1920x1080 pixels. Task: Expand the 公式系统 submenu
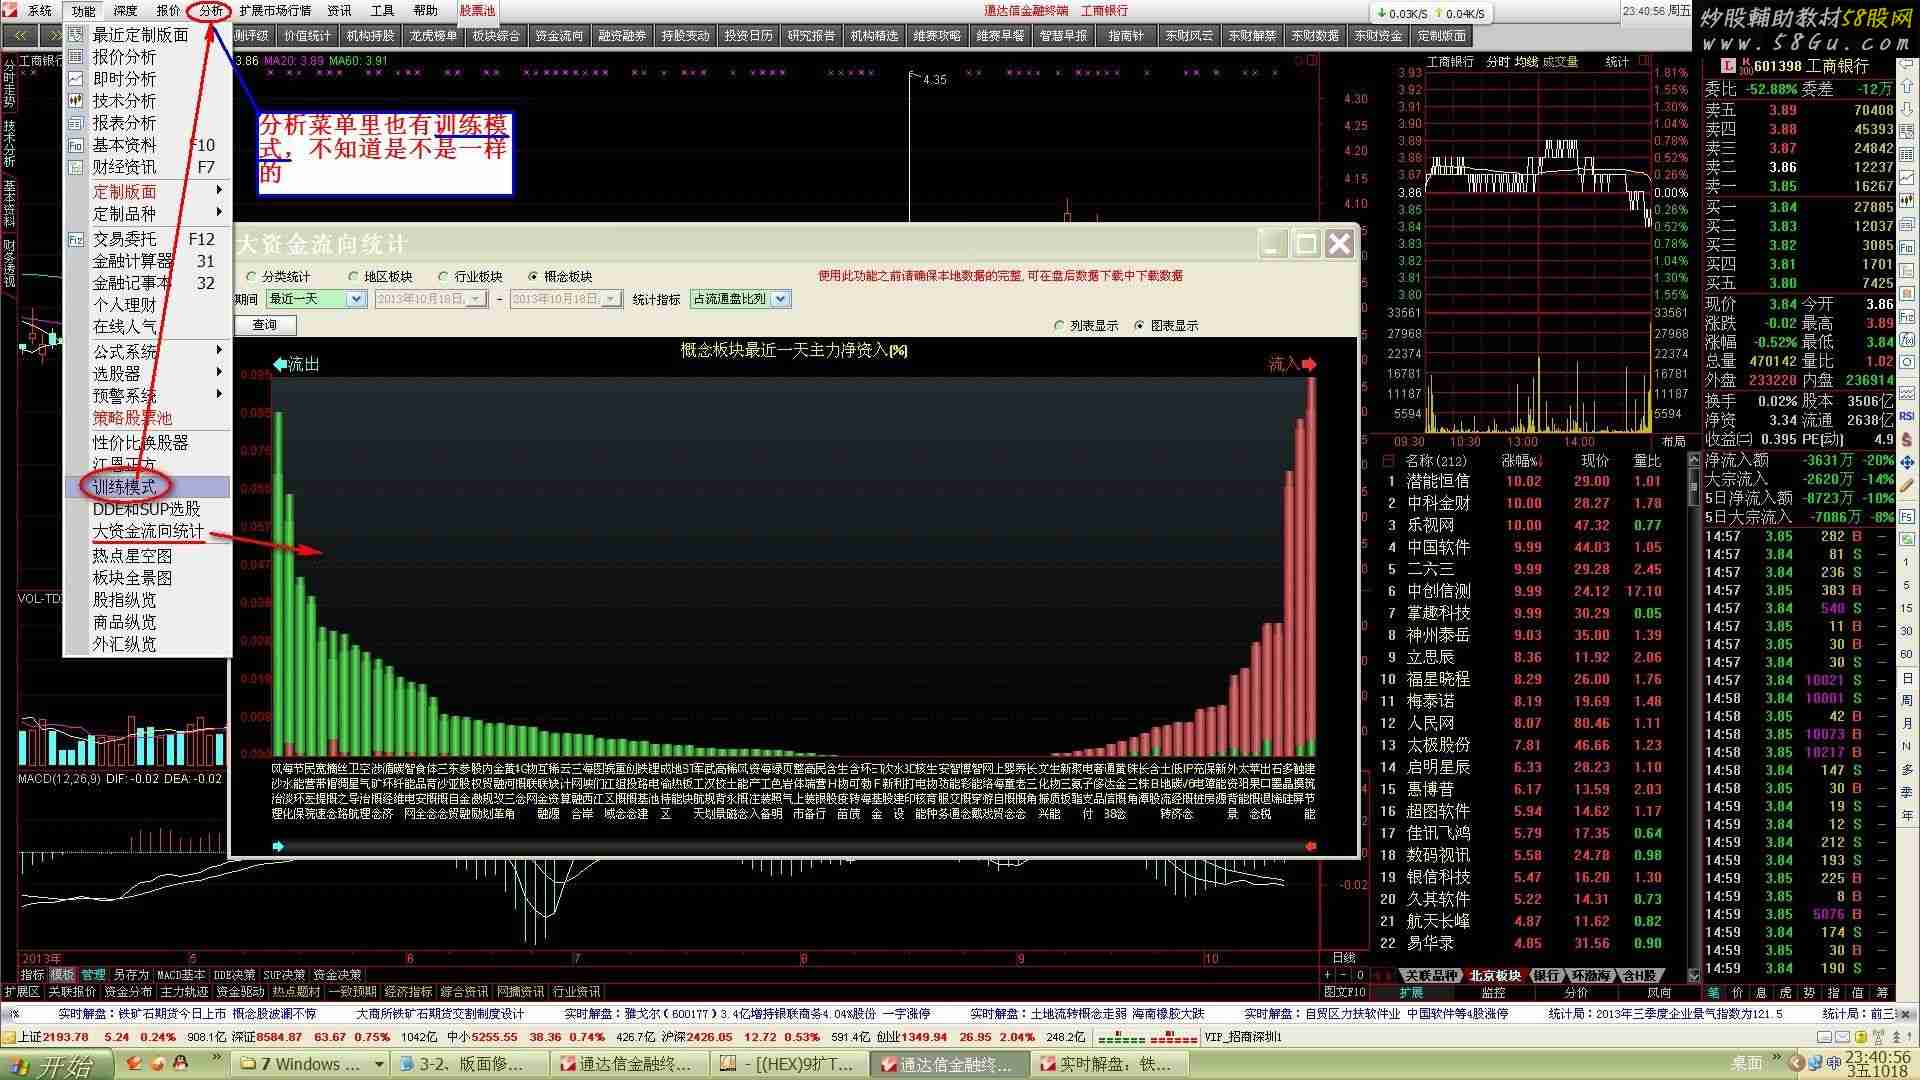tap(147, 351)
